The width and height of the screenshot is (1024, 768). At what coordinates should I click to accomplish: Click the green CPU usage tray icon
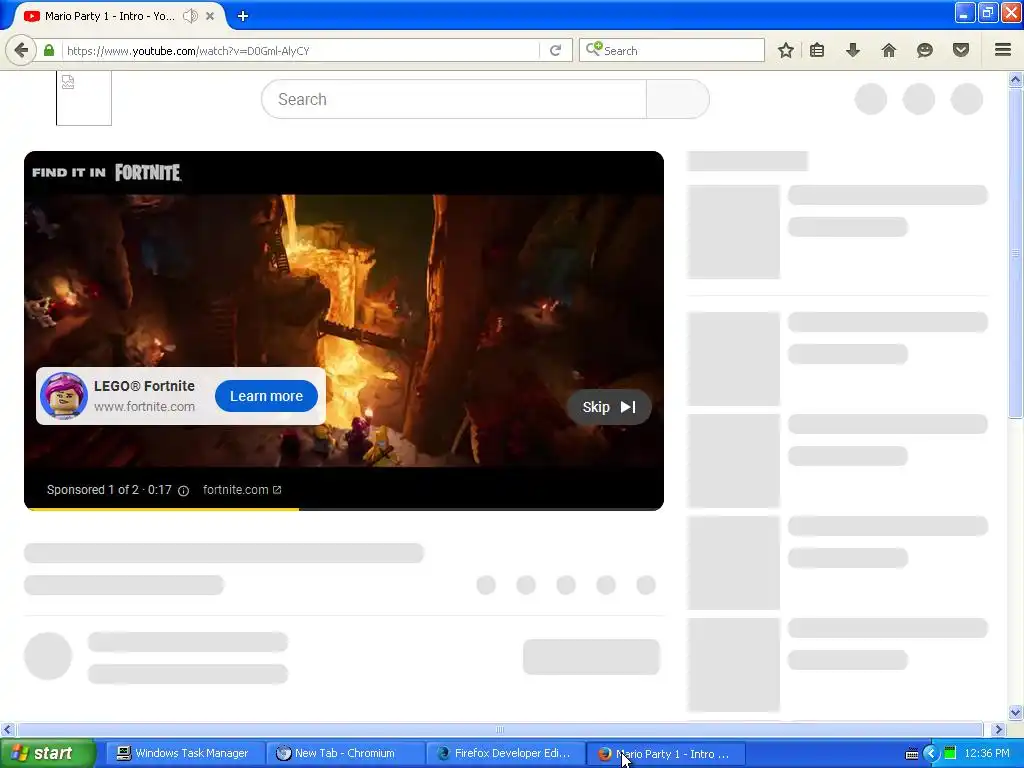(x=950, y=753)
